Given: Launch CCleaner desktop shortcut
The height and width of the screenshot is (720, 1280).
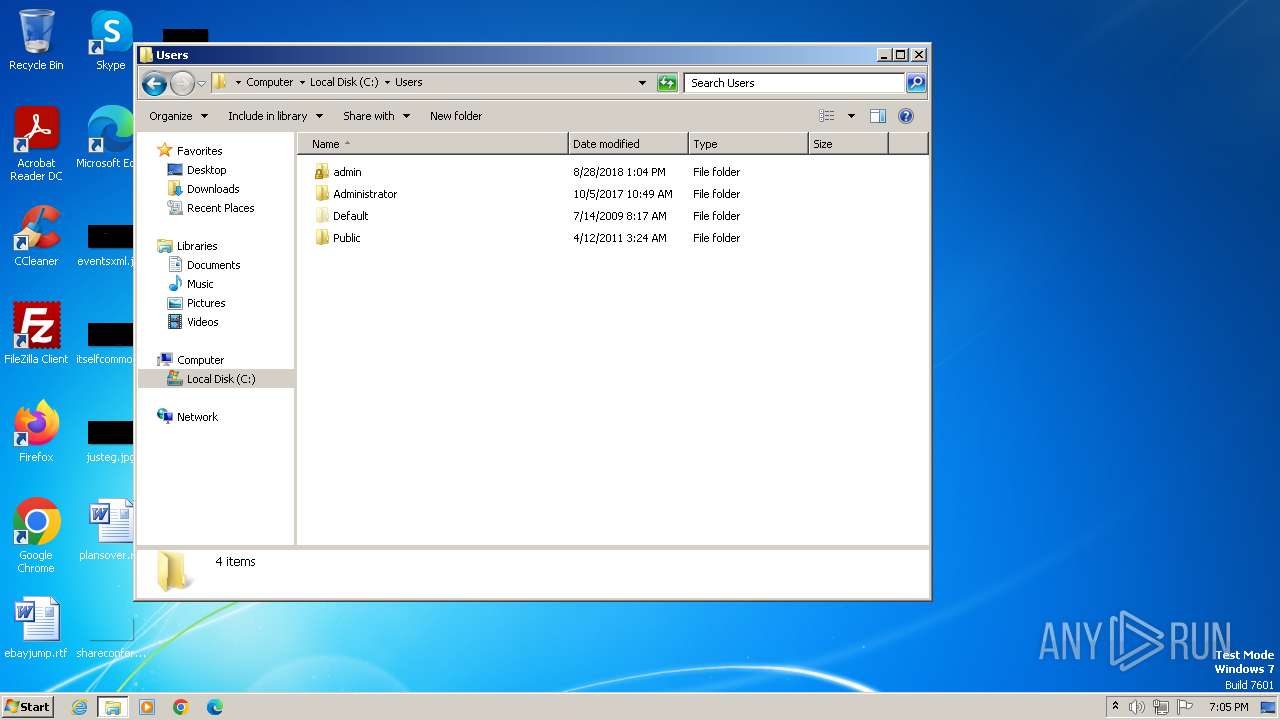Looking at the screenshot, I should pyautogui.click(x=36, y=236).
